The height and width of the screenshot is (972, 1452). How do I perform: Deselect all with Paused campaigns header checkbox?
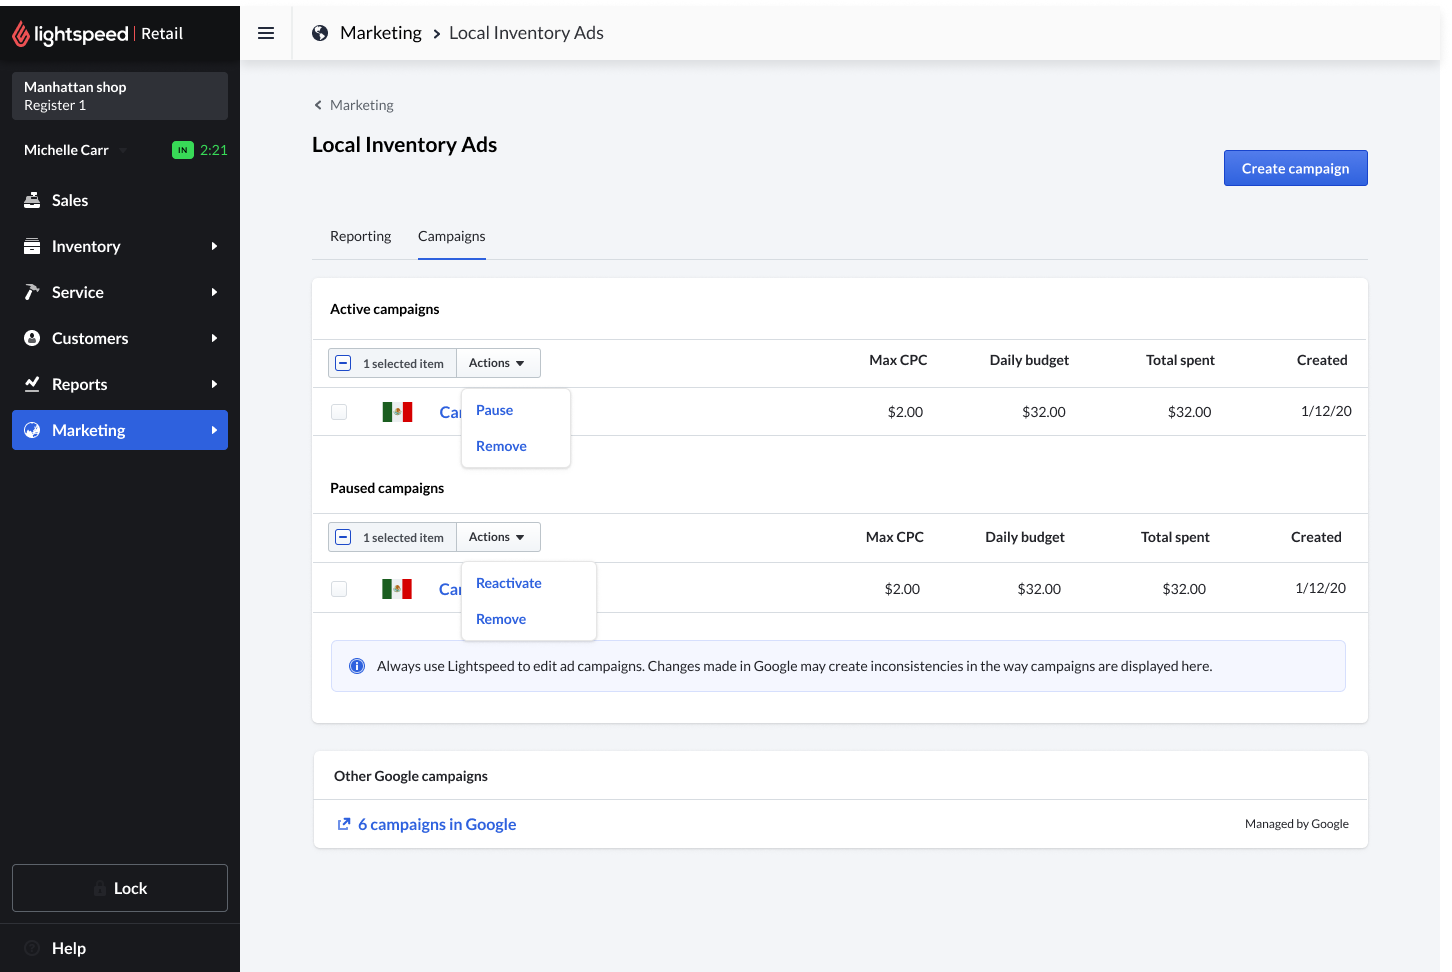pyautogui.click(x=343, y=537)
